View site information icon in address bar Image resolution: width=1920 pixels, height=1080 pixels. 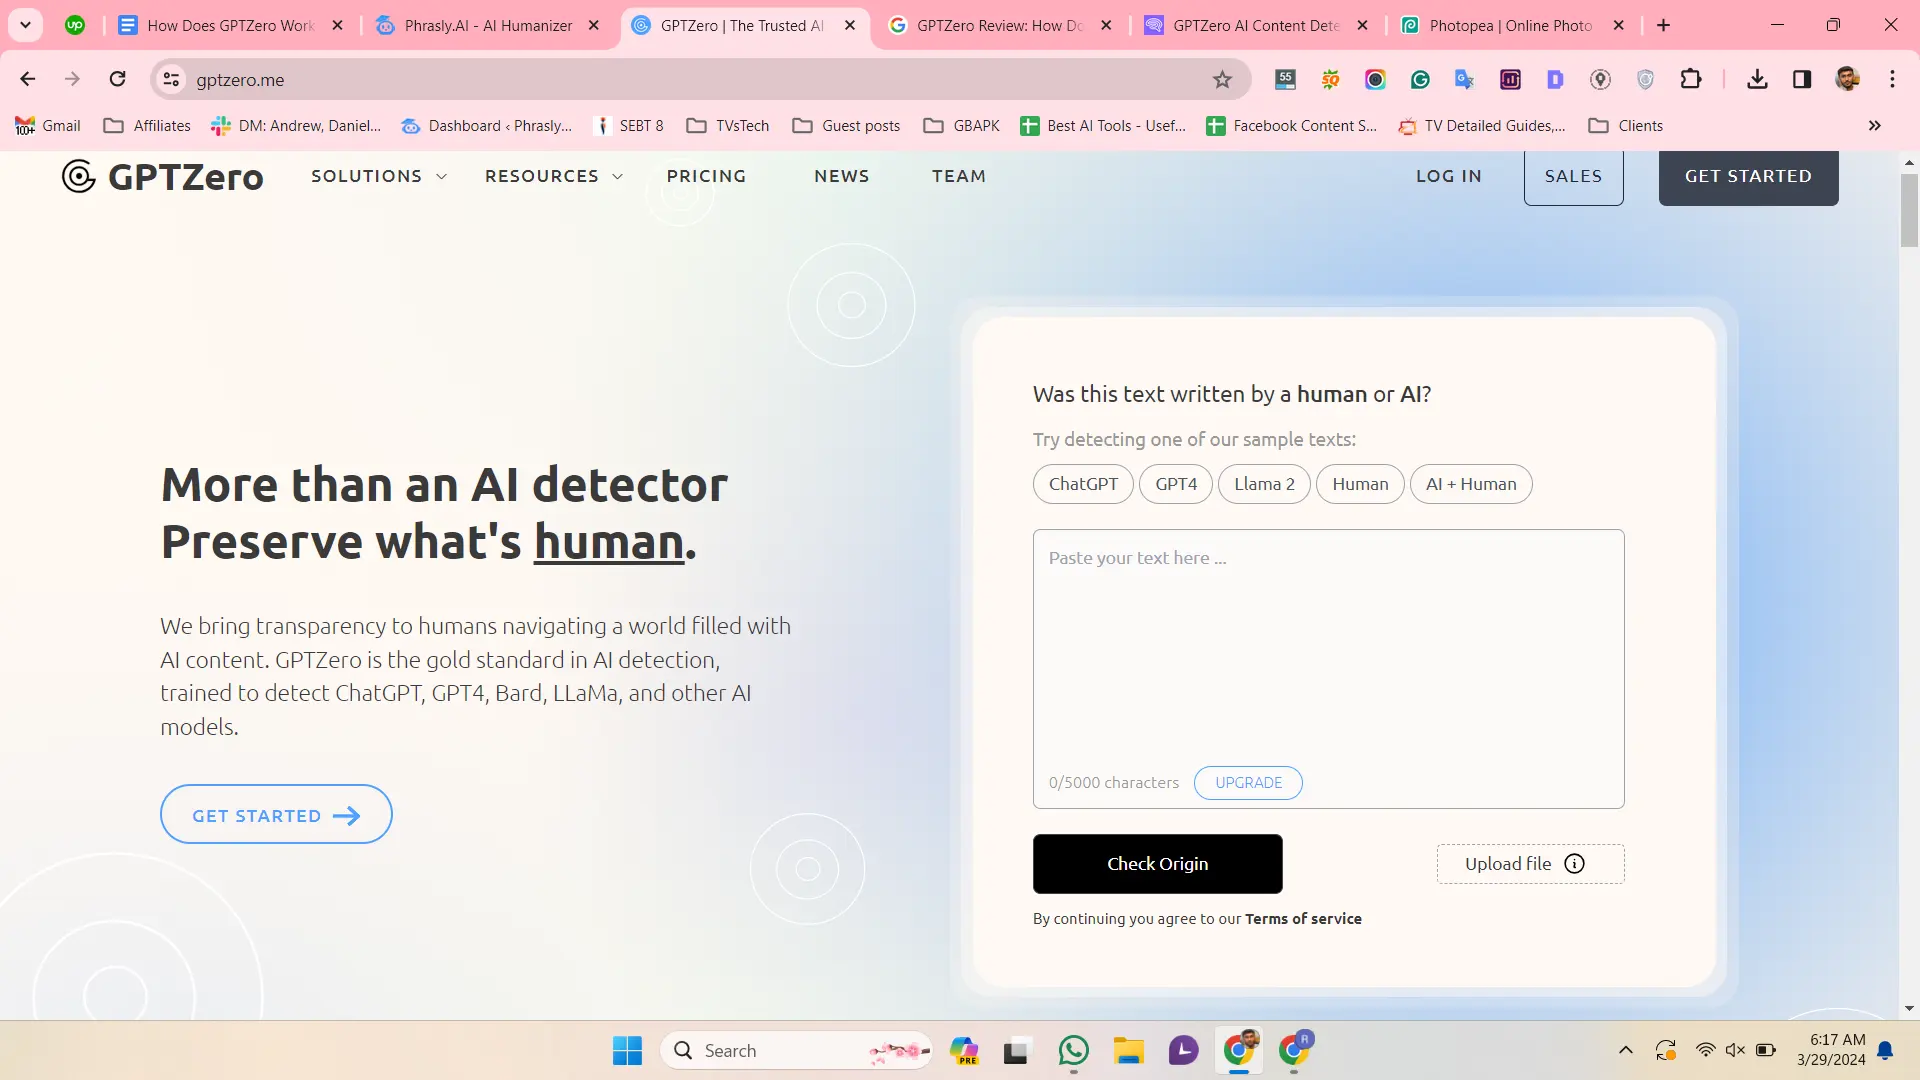(172, 79)
